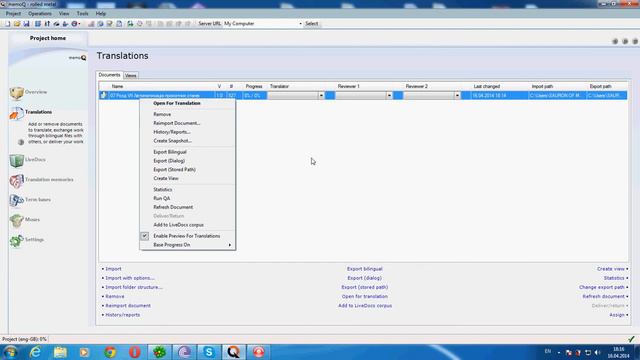
Task: Click Export bilingual link below the list
Action: [x=364, y=269]
